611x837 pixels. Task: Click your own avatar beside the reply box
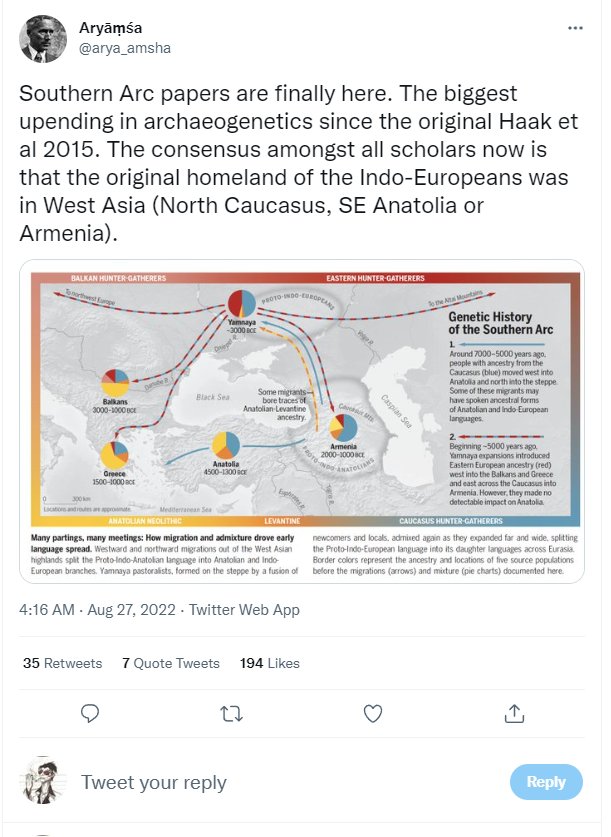click(45, 782)
